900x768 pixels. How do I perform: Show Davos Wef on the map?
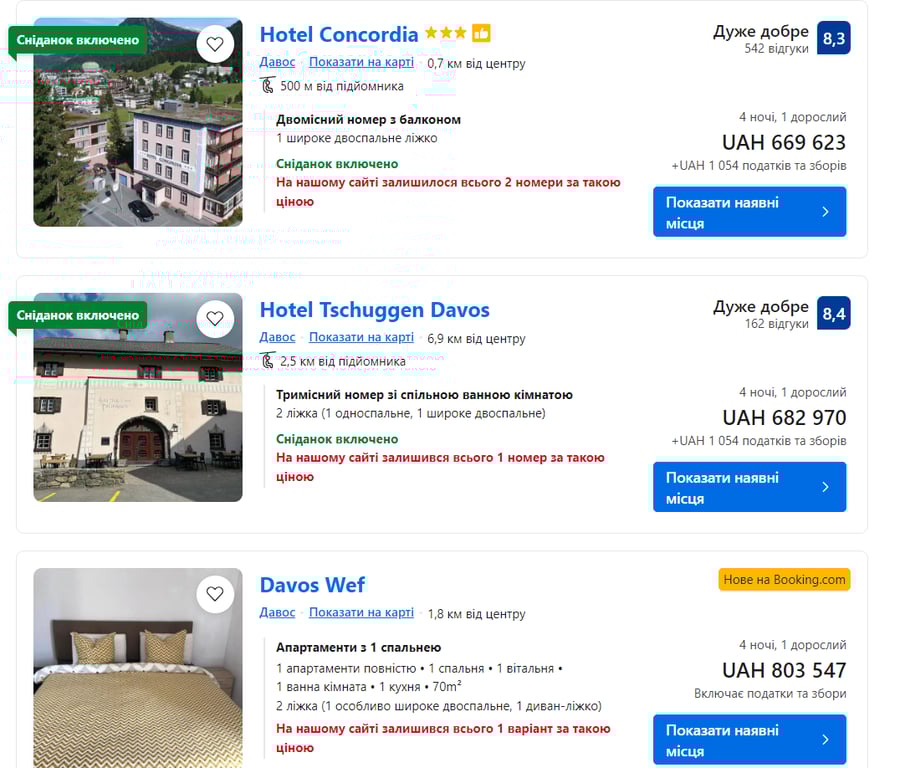[x=361, y=612]
